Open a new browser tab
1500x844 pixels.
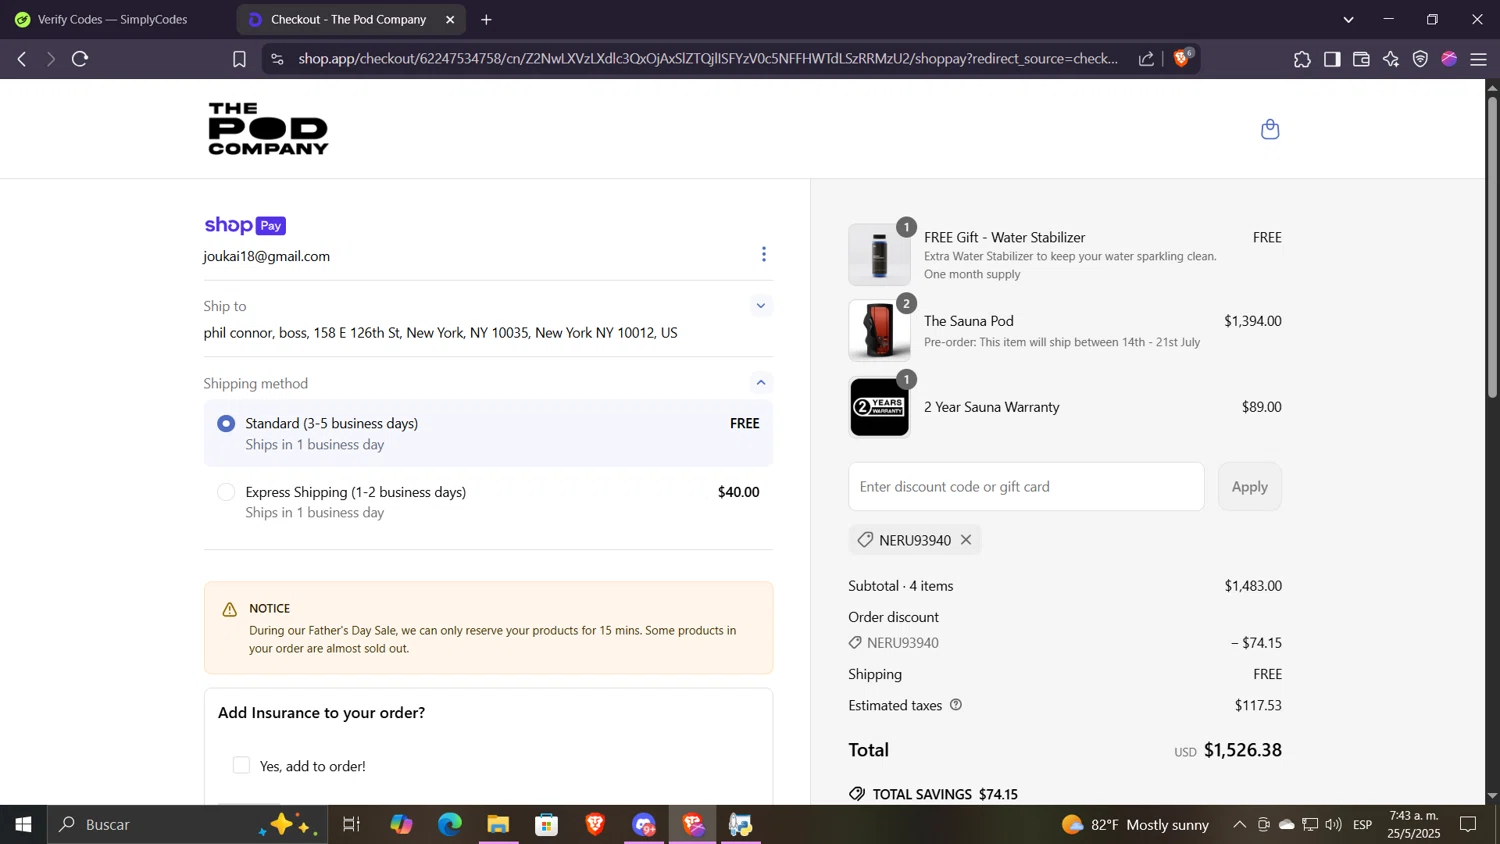486,19
